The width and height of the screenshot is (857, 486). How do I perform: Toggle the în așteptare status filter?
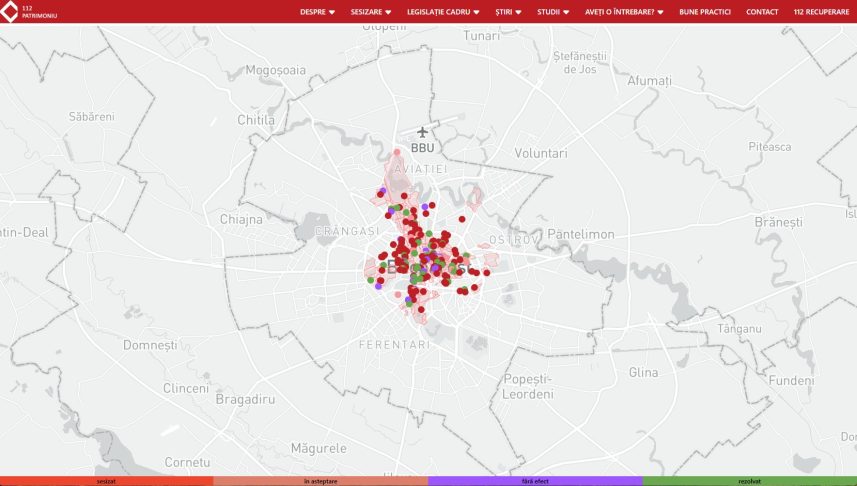pyautogui.click(x=320, y=481)
